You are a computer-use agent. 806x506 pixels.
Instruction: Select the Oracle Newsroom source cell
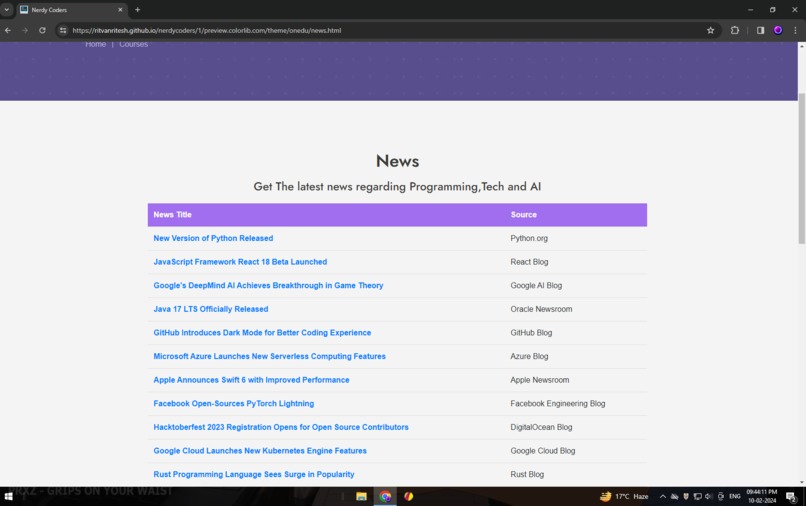tap(541, 309)
